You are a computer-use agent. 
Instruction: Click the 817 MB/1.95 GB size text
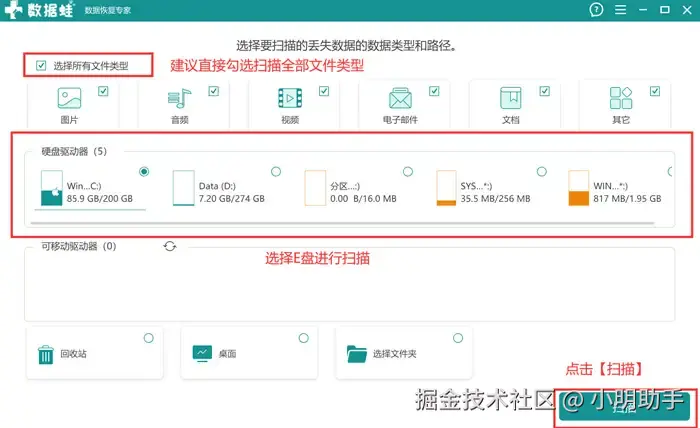pos(627,199)
